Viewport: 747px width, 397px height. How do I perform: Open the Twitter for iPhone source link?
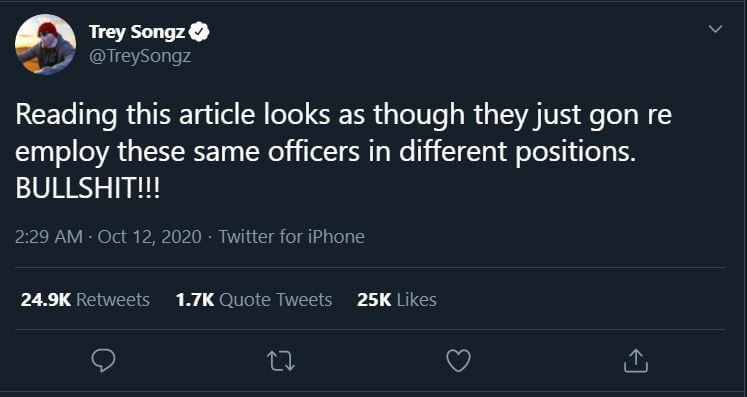[292, 236]
